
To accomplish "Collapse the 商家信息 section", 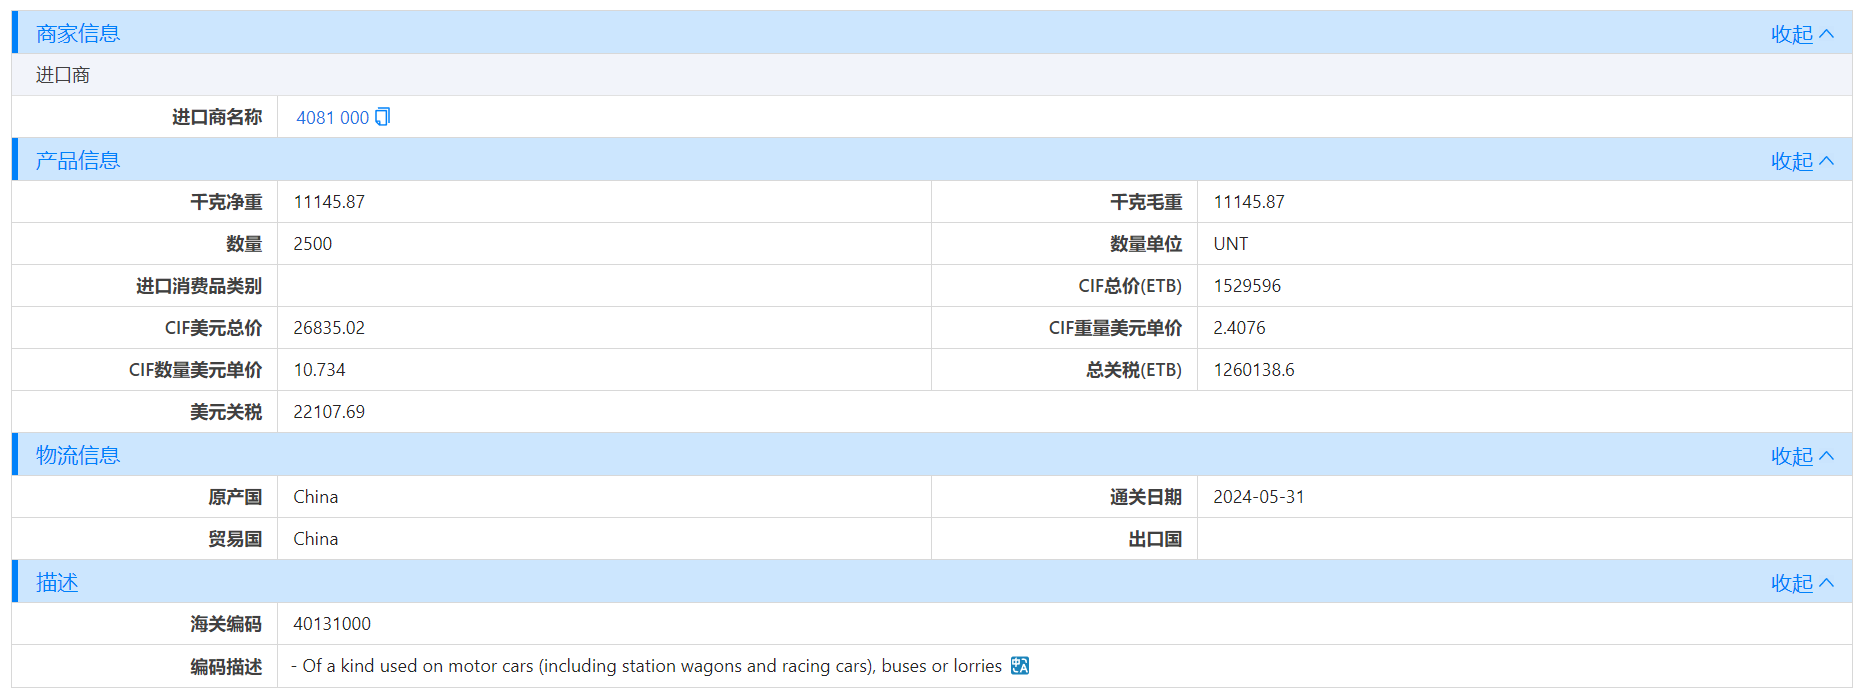I will (1801, 34).
